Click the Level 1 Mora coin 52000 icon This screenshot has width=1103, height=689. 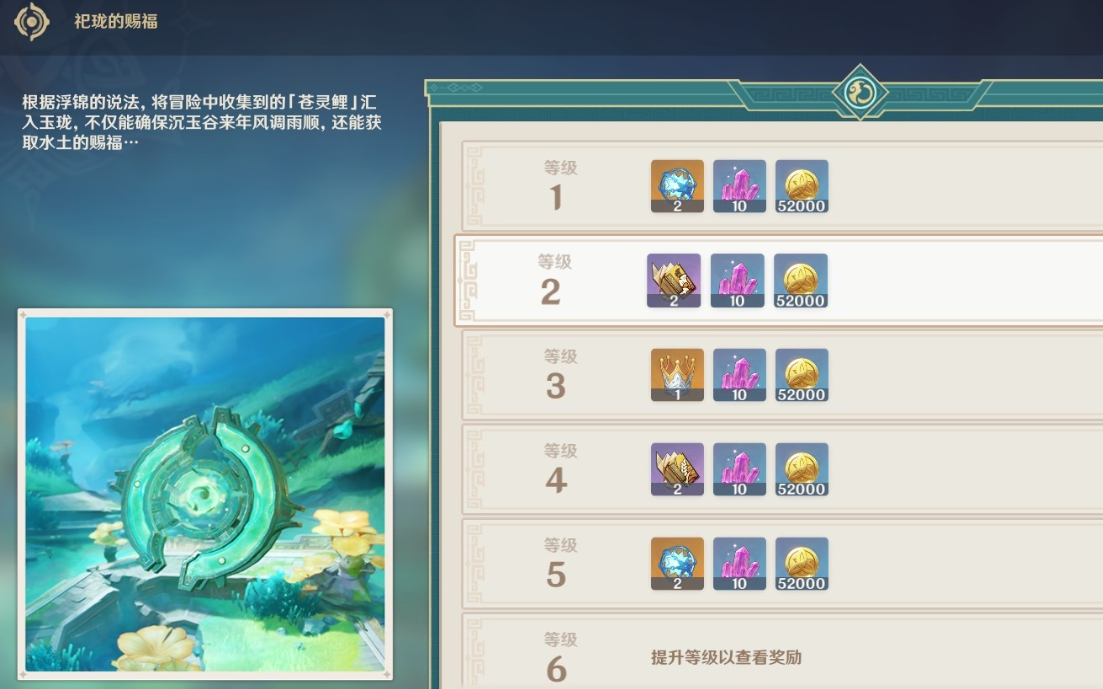801,186
